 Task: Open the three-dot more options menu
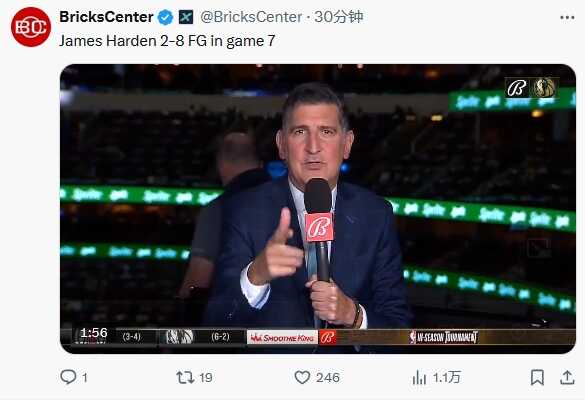click(567, 18)
